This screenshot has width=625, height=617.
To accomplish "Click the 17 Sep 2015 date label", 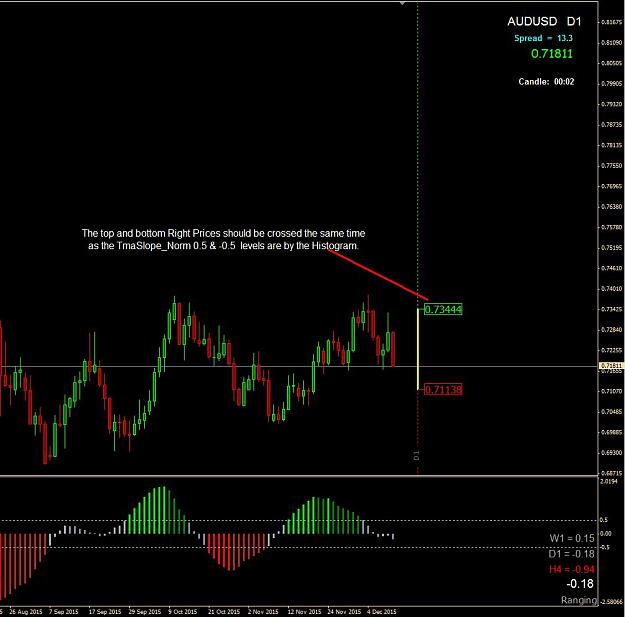I will pyautogui.click(x=105, y=612).
